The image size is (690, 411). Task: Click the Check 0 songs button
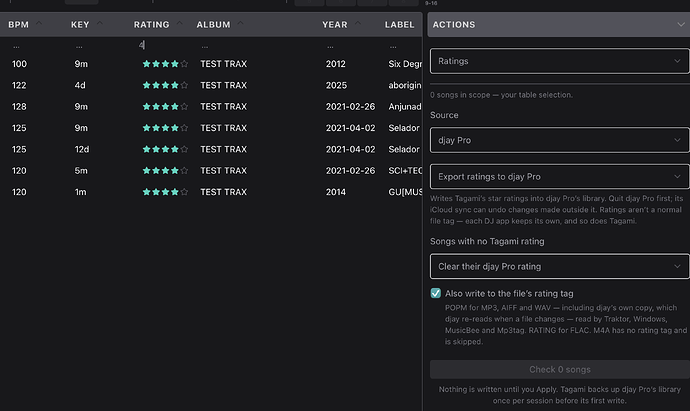coord(559,369)
